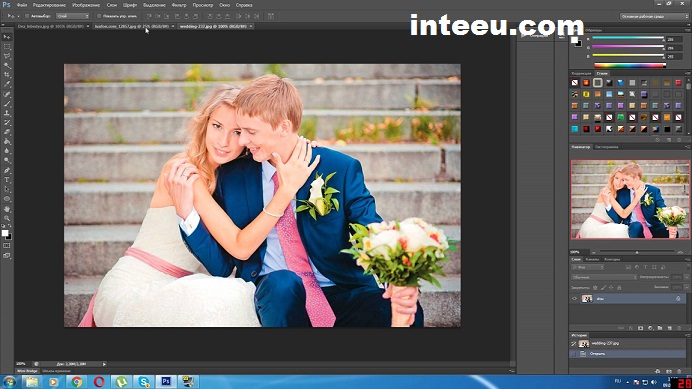The width and height of the screenshot is (692, 389).
Task: Create a new layer group
Action: pos(660,328)
